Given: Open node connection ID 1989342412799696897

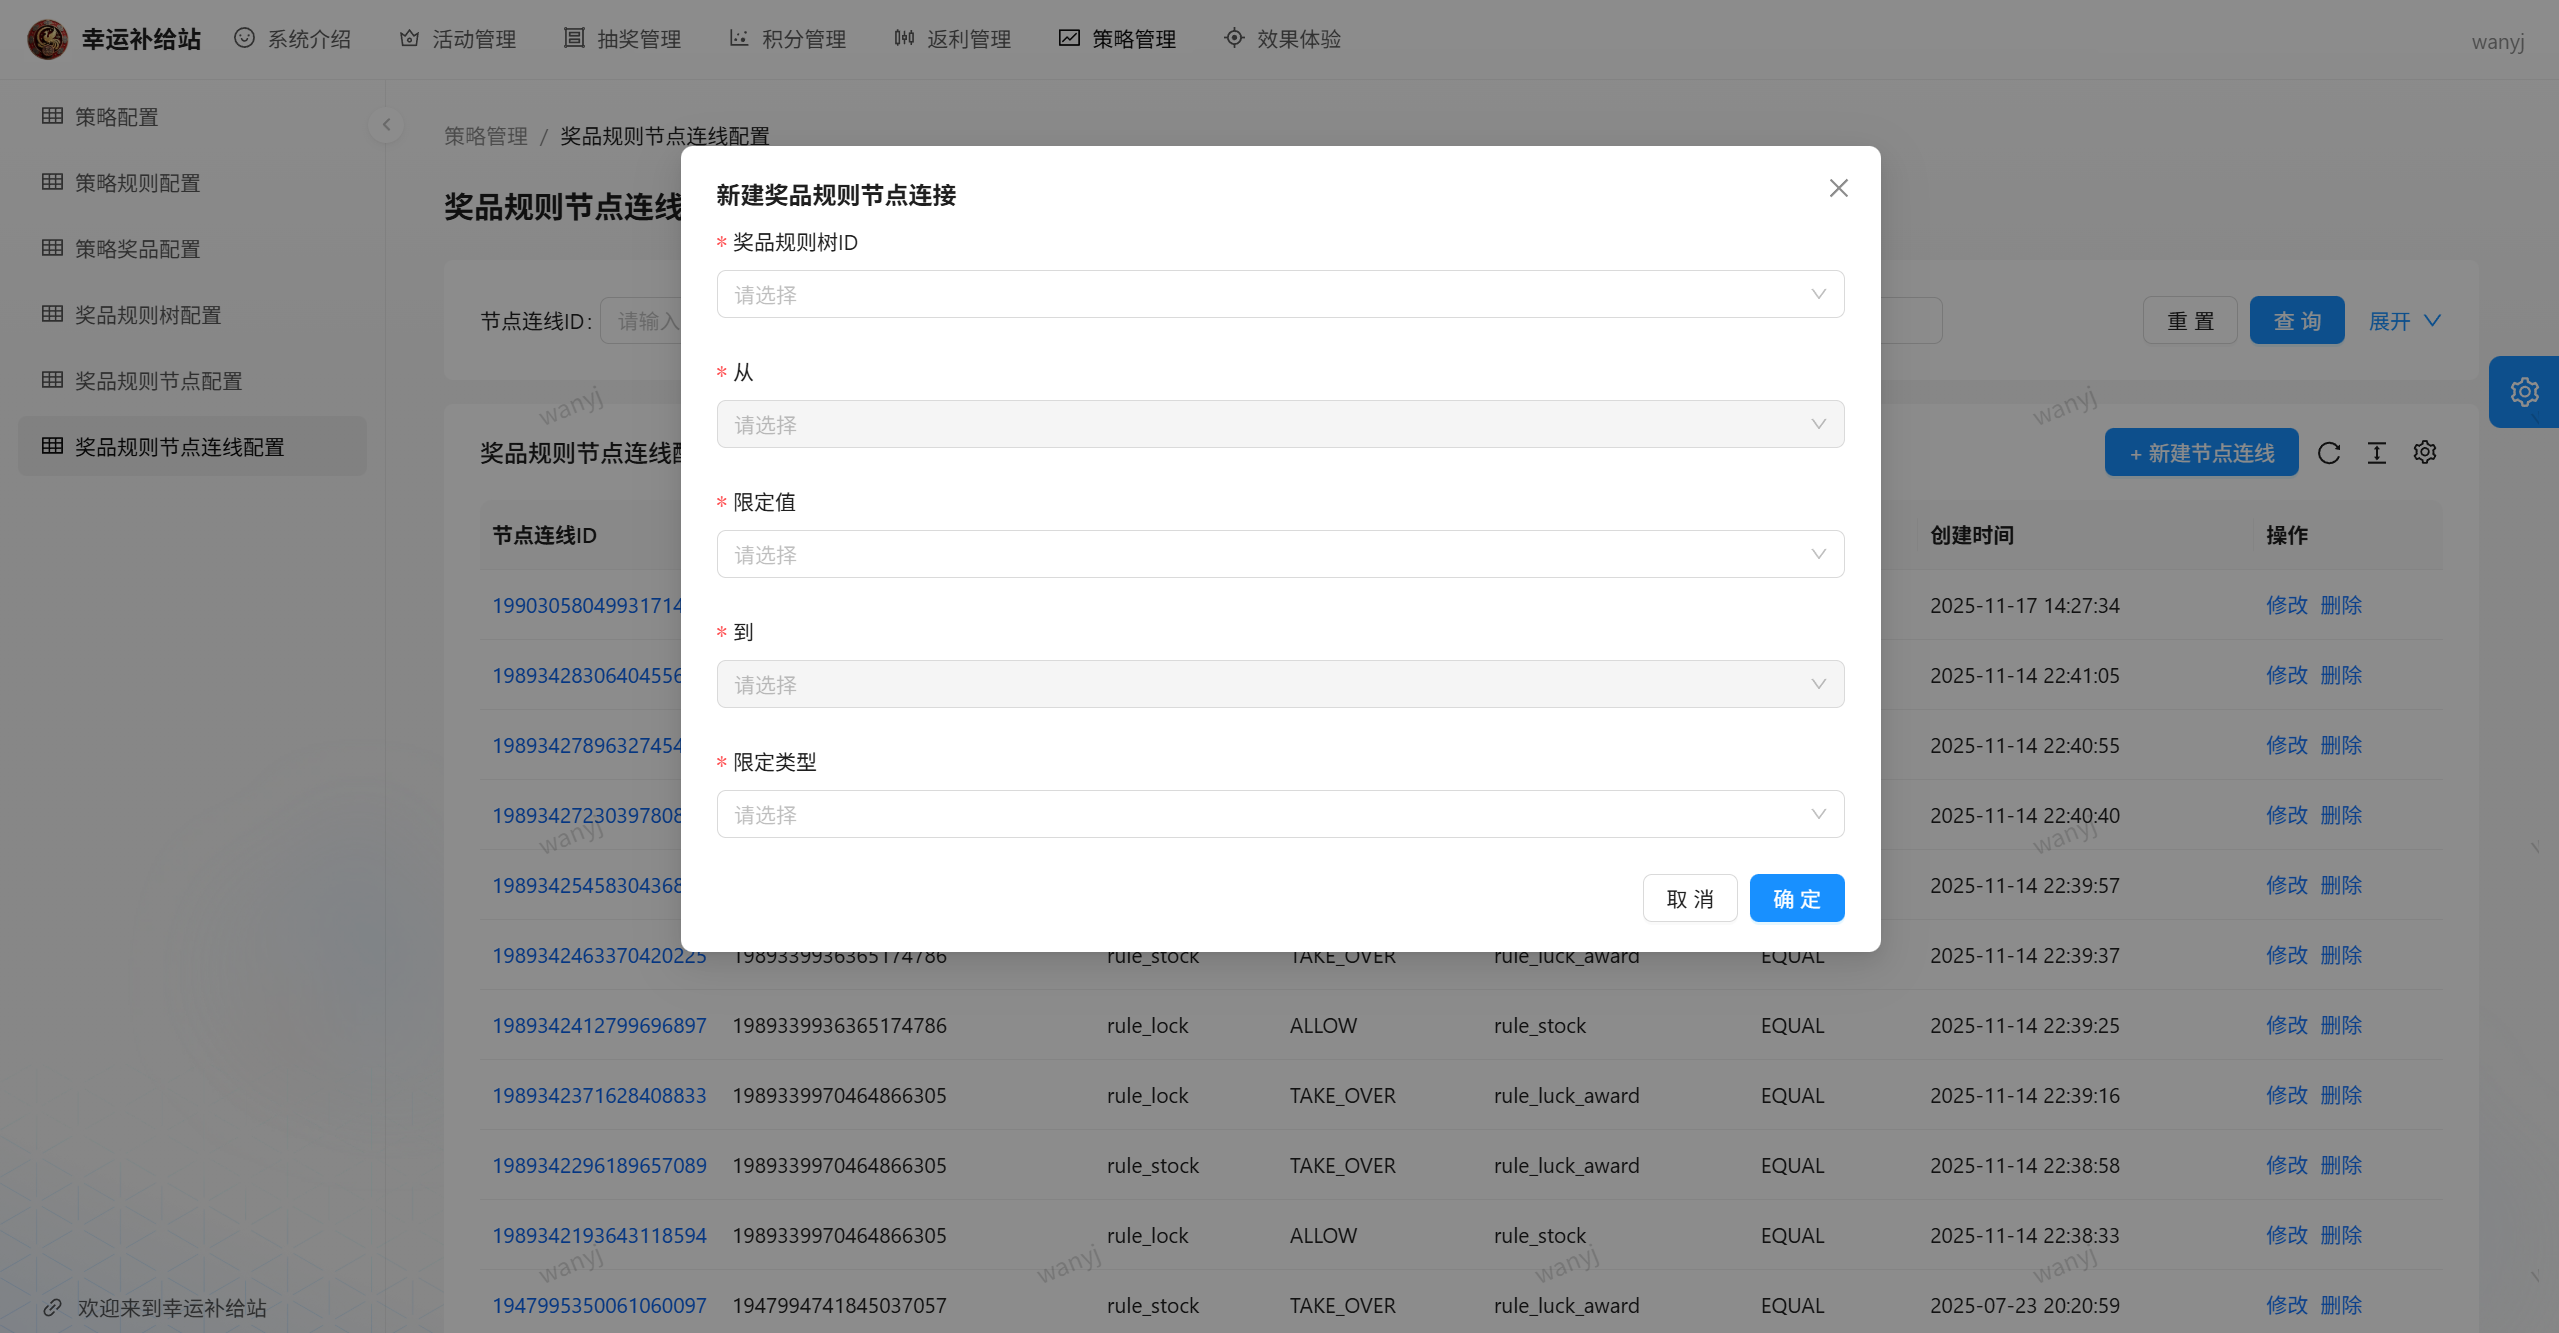Looking at the screenshot, I should click(x=599, y=1025).
